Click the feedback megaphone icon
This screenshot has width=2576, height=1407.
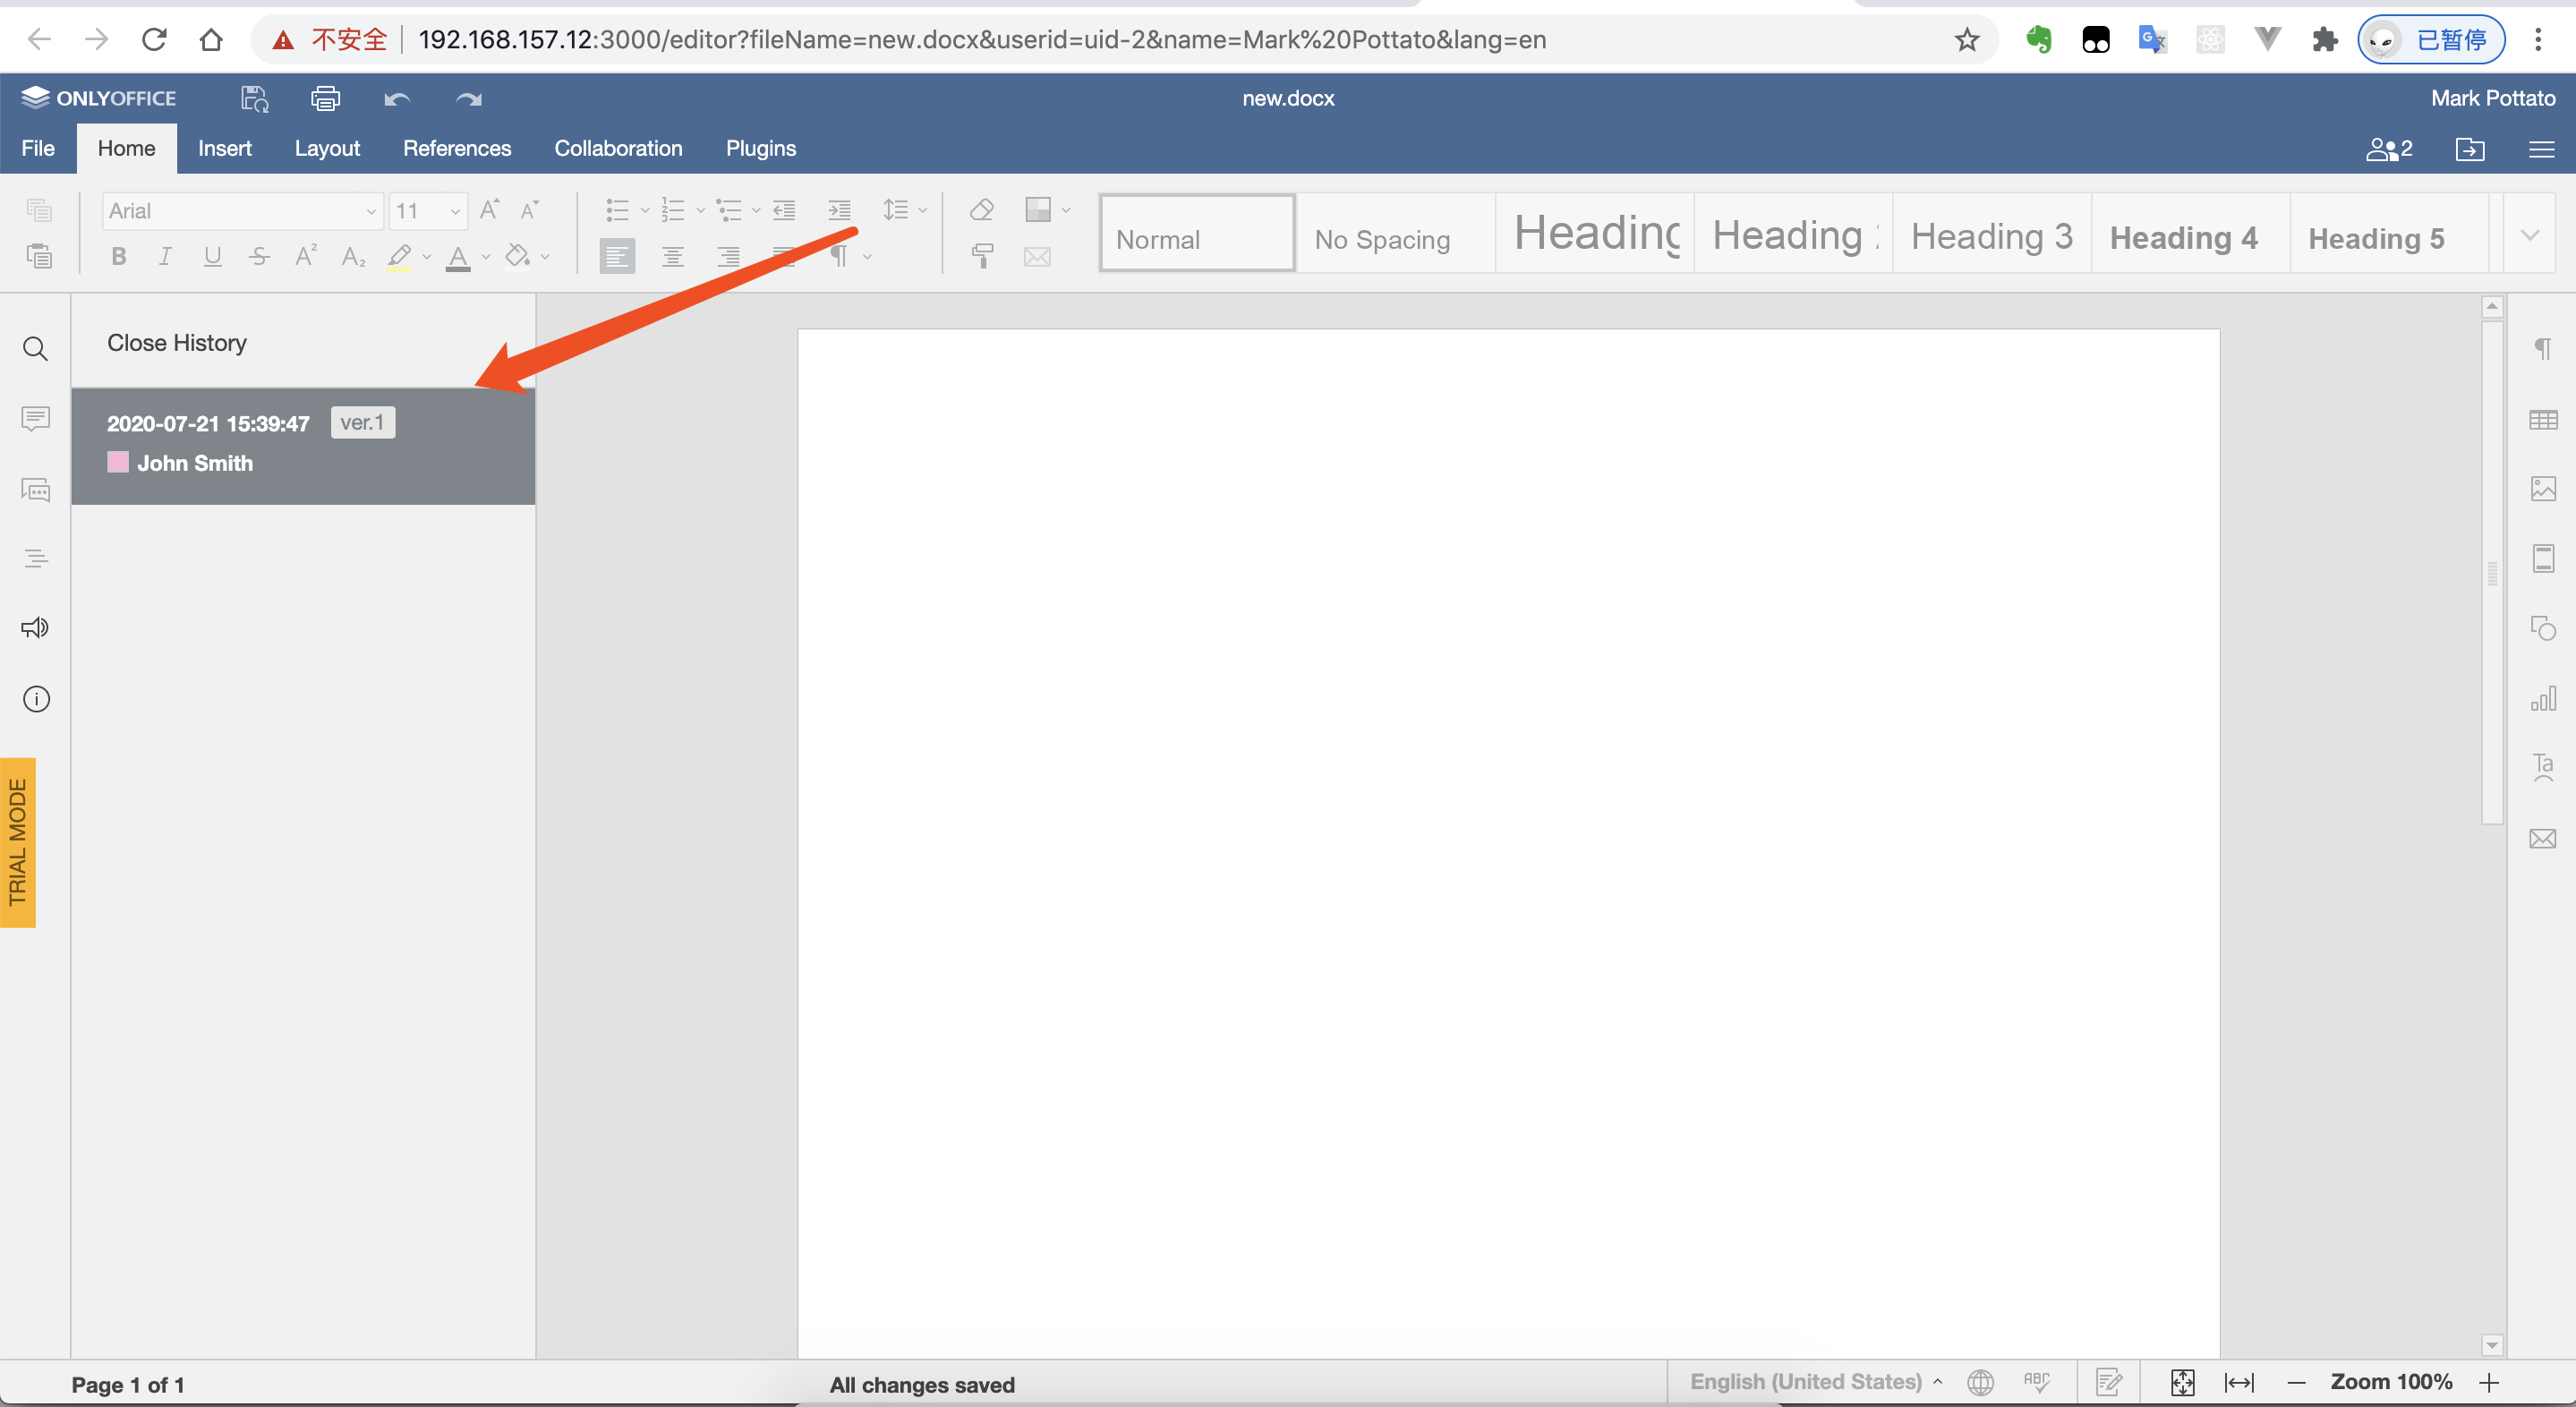coord(35,628)
